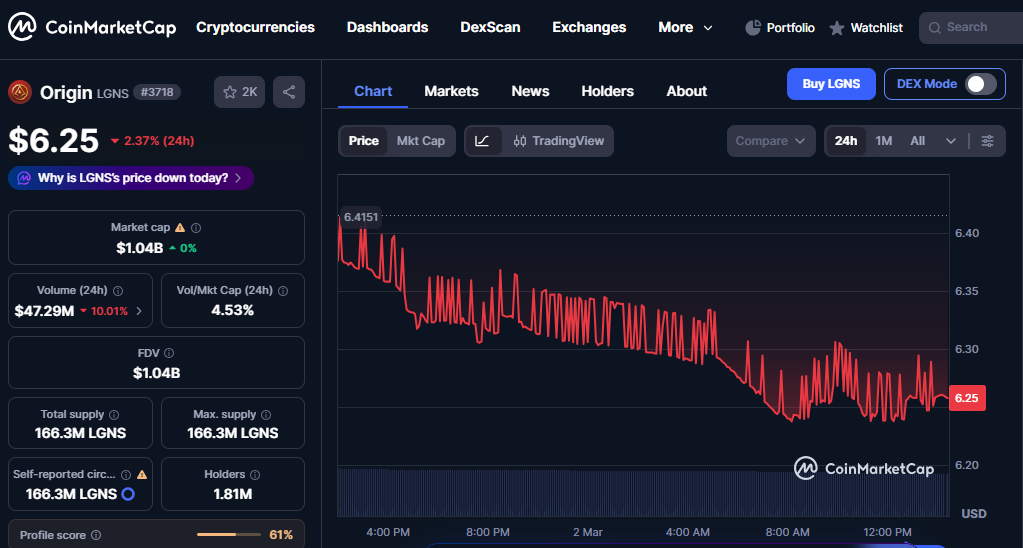
Task: Add Origin to watchlist with 2K star button
Action: click(x=239, y=92)
